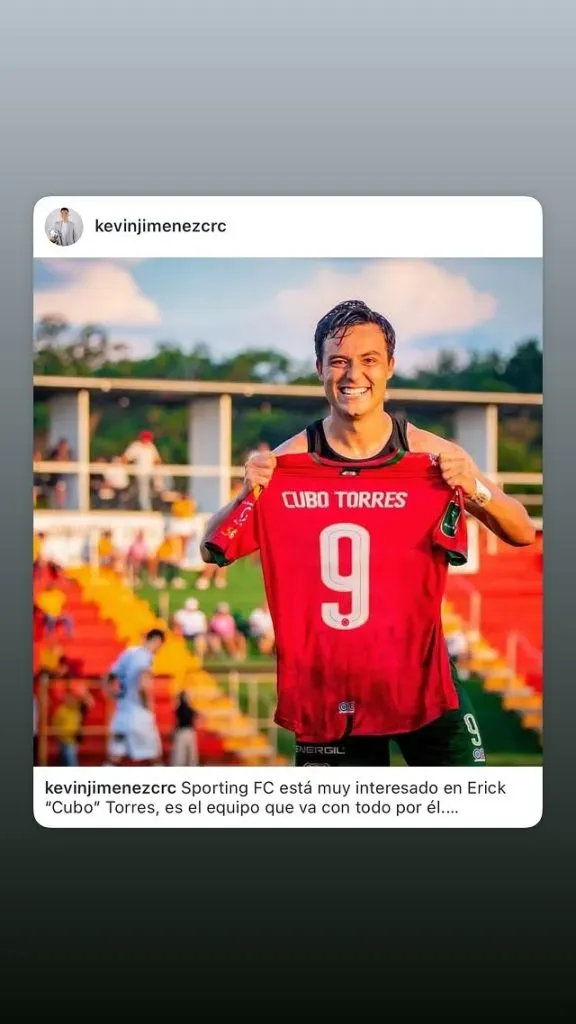Tap the ENERGIL sponsor text on shorts
The width and height of the screenshot is (576, 1024).
coord(320,750)
